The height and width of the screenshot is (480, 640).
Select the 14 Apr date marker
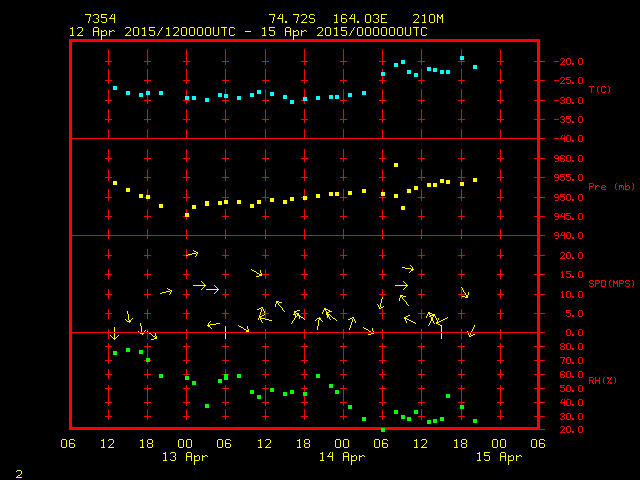[342, 457]
